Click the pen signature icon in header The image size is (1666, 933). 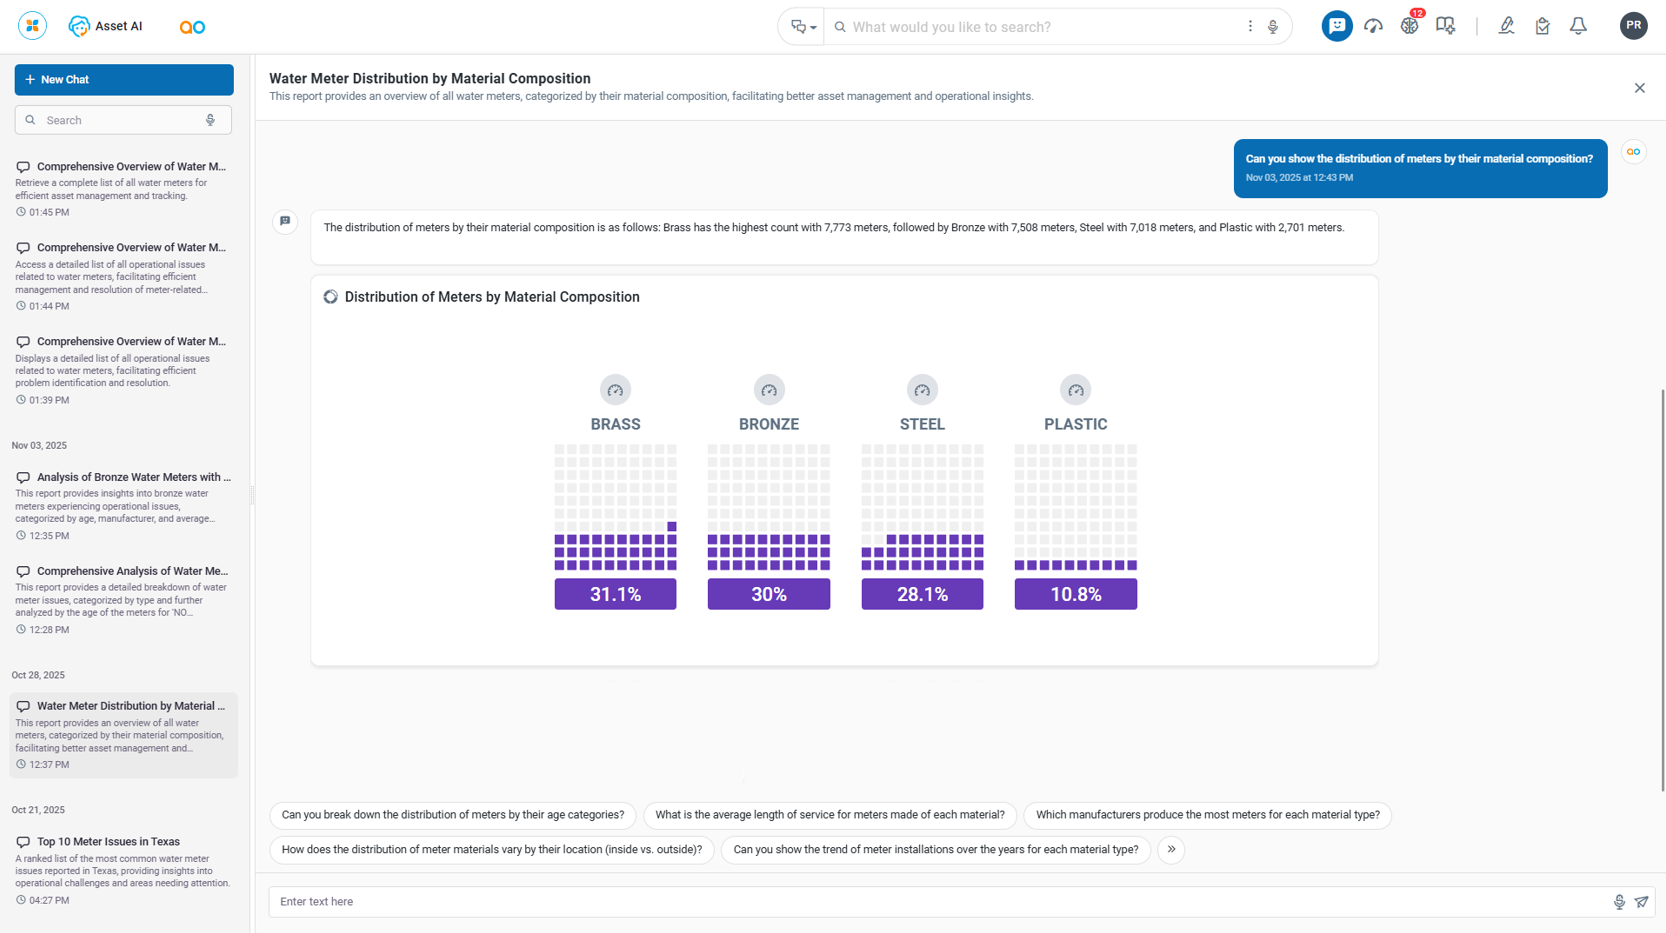tap(1506, 26)
